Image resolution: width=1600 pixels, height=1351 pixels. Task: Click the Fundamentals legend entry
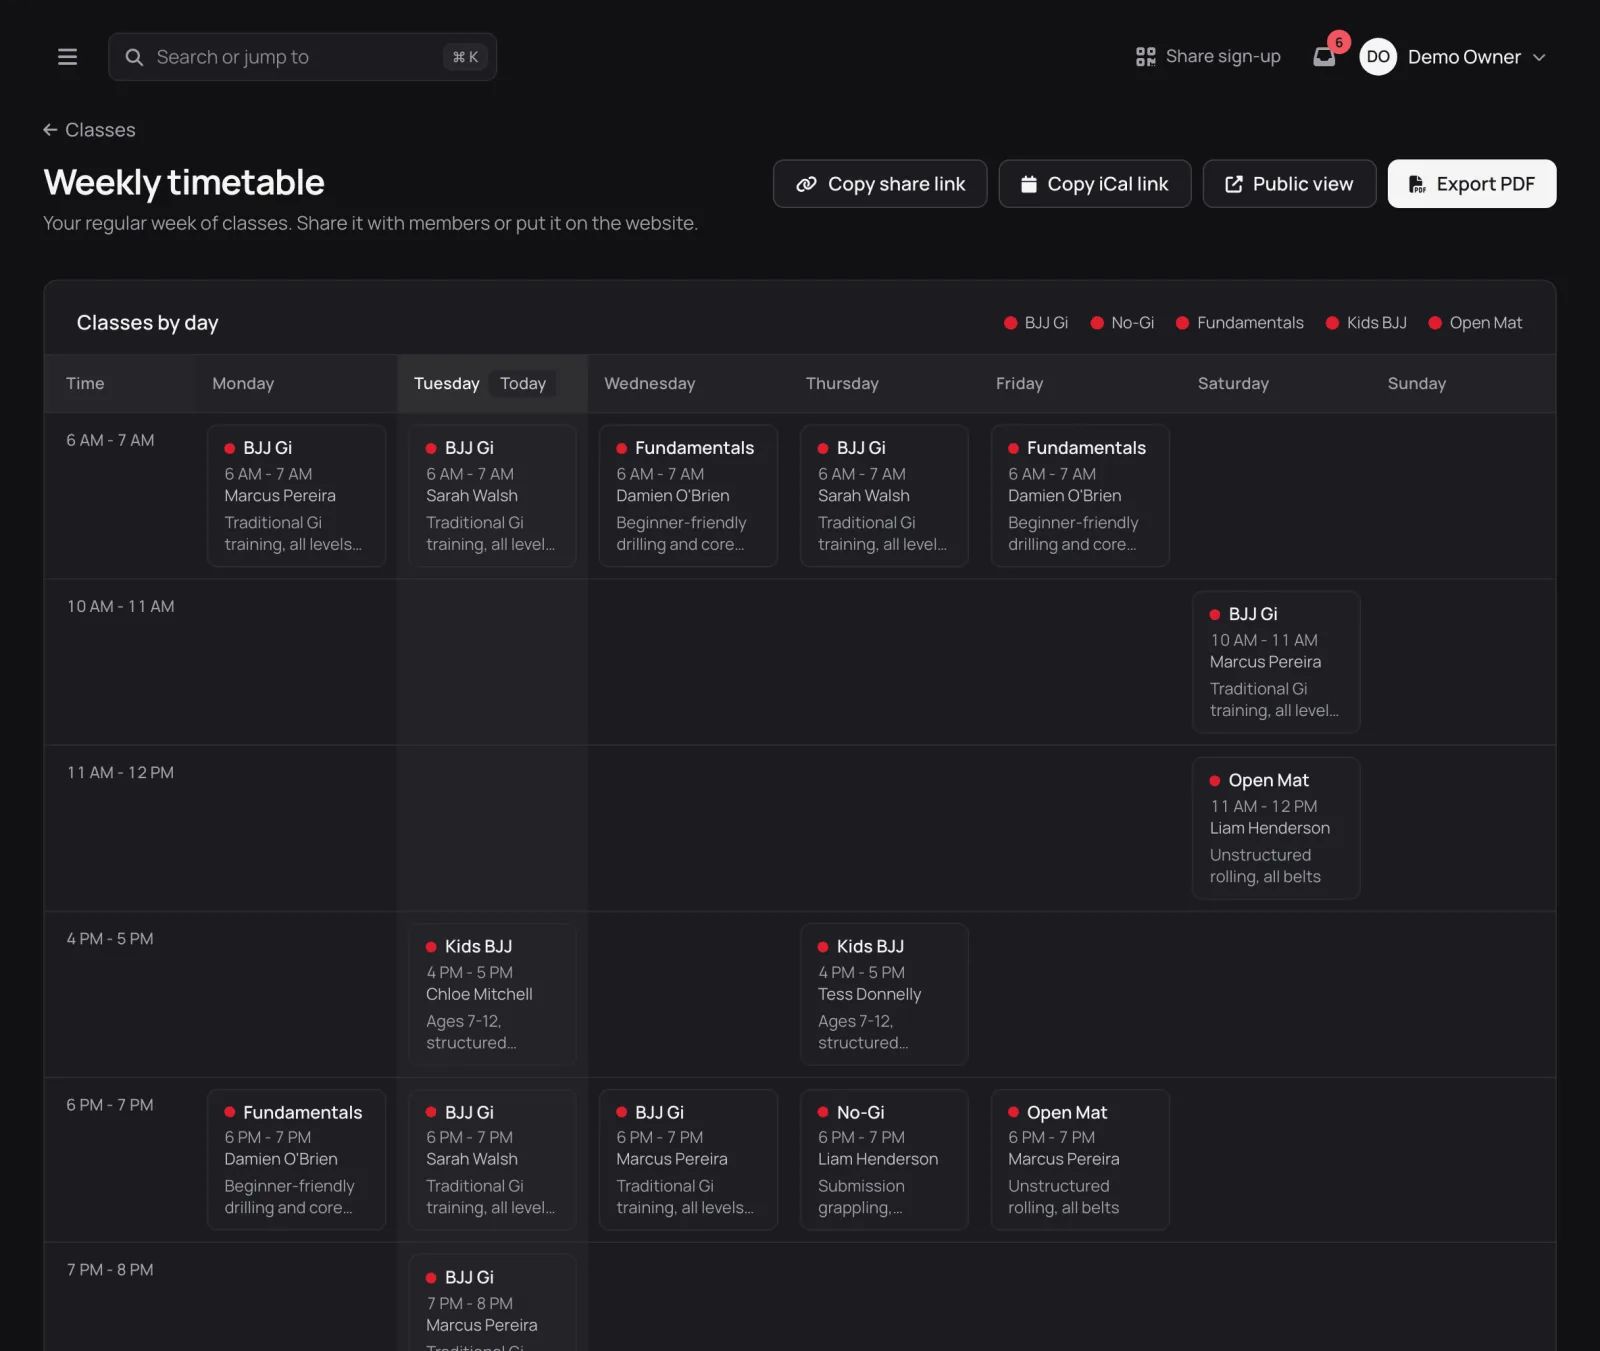tap(1239, 323)
